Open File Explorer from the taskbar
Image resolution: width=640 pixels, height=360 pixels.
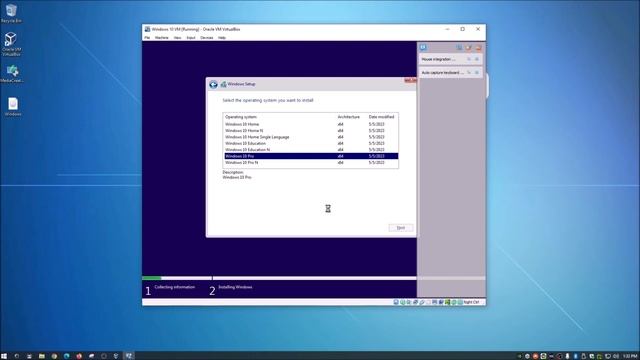[x=42, y=356]
